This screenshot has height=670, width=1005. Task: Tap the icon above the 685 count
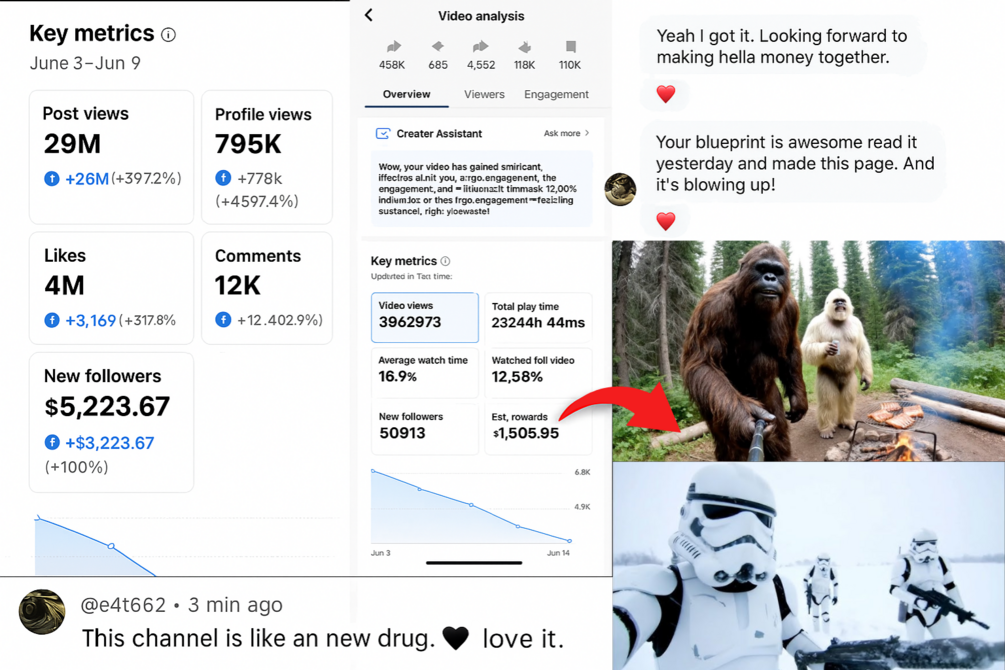[438, 46]
